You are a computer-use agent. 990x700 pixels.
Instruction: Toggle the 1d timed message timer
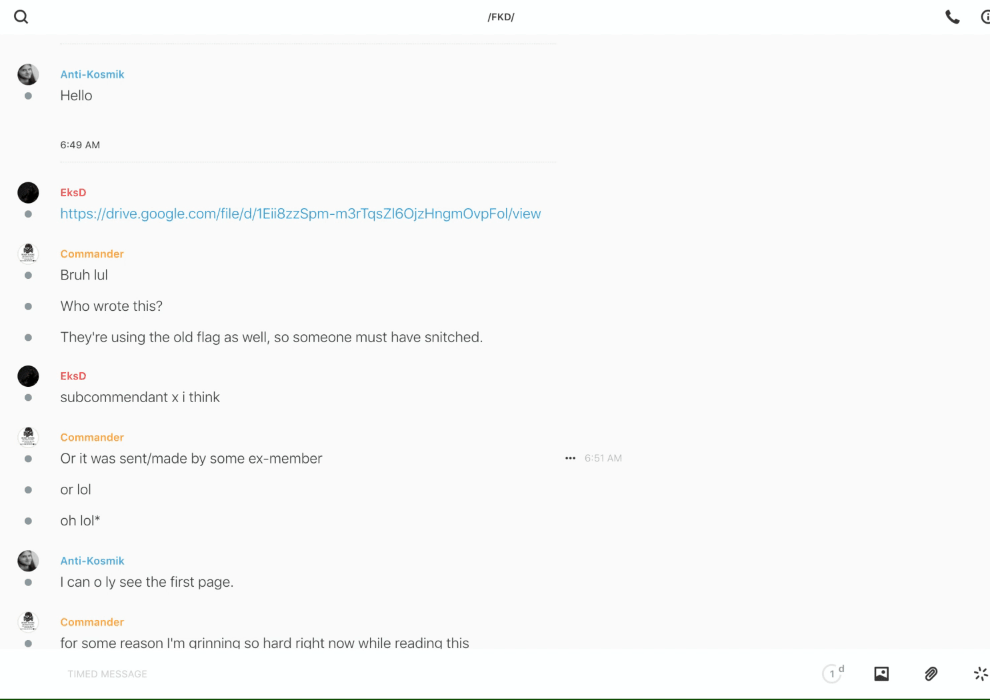coord(833,674)
